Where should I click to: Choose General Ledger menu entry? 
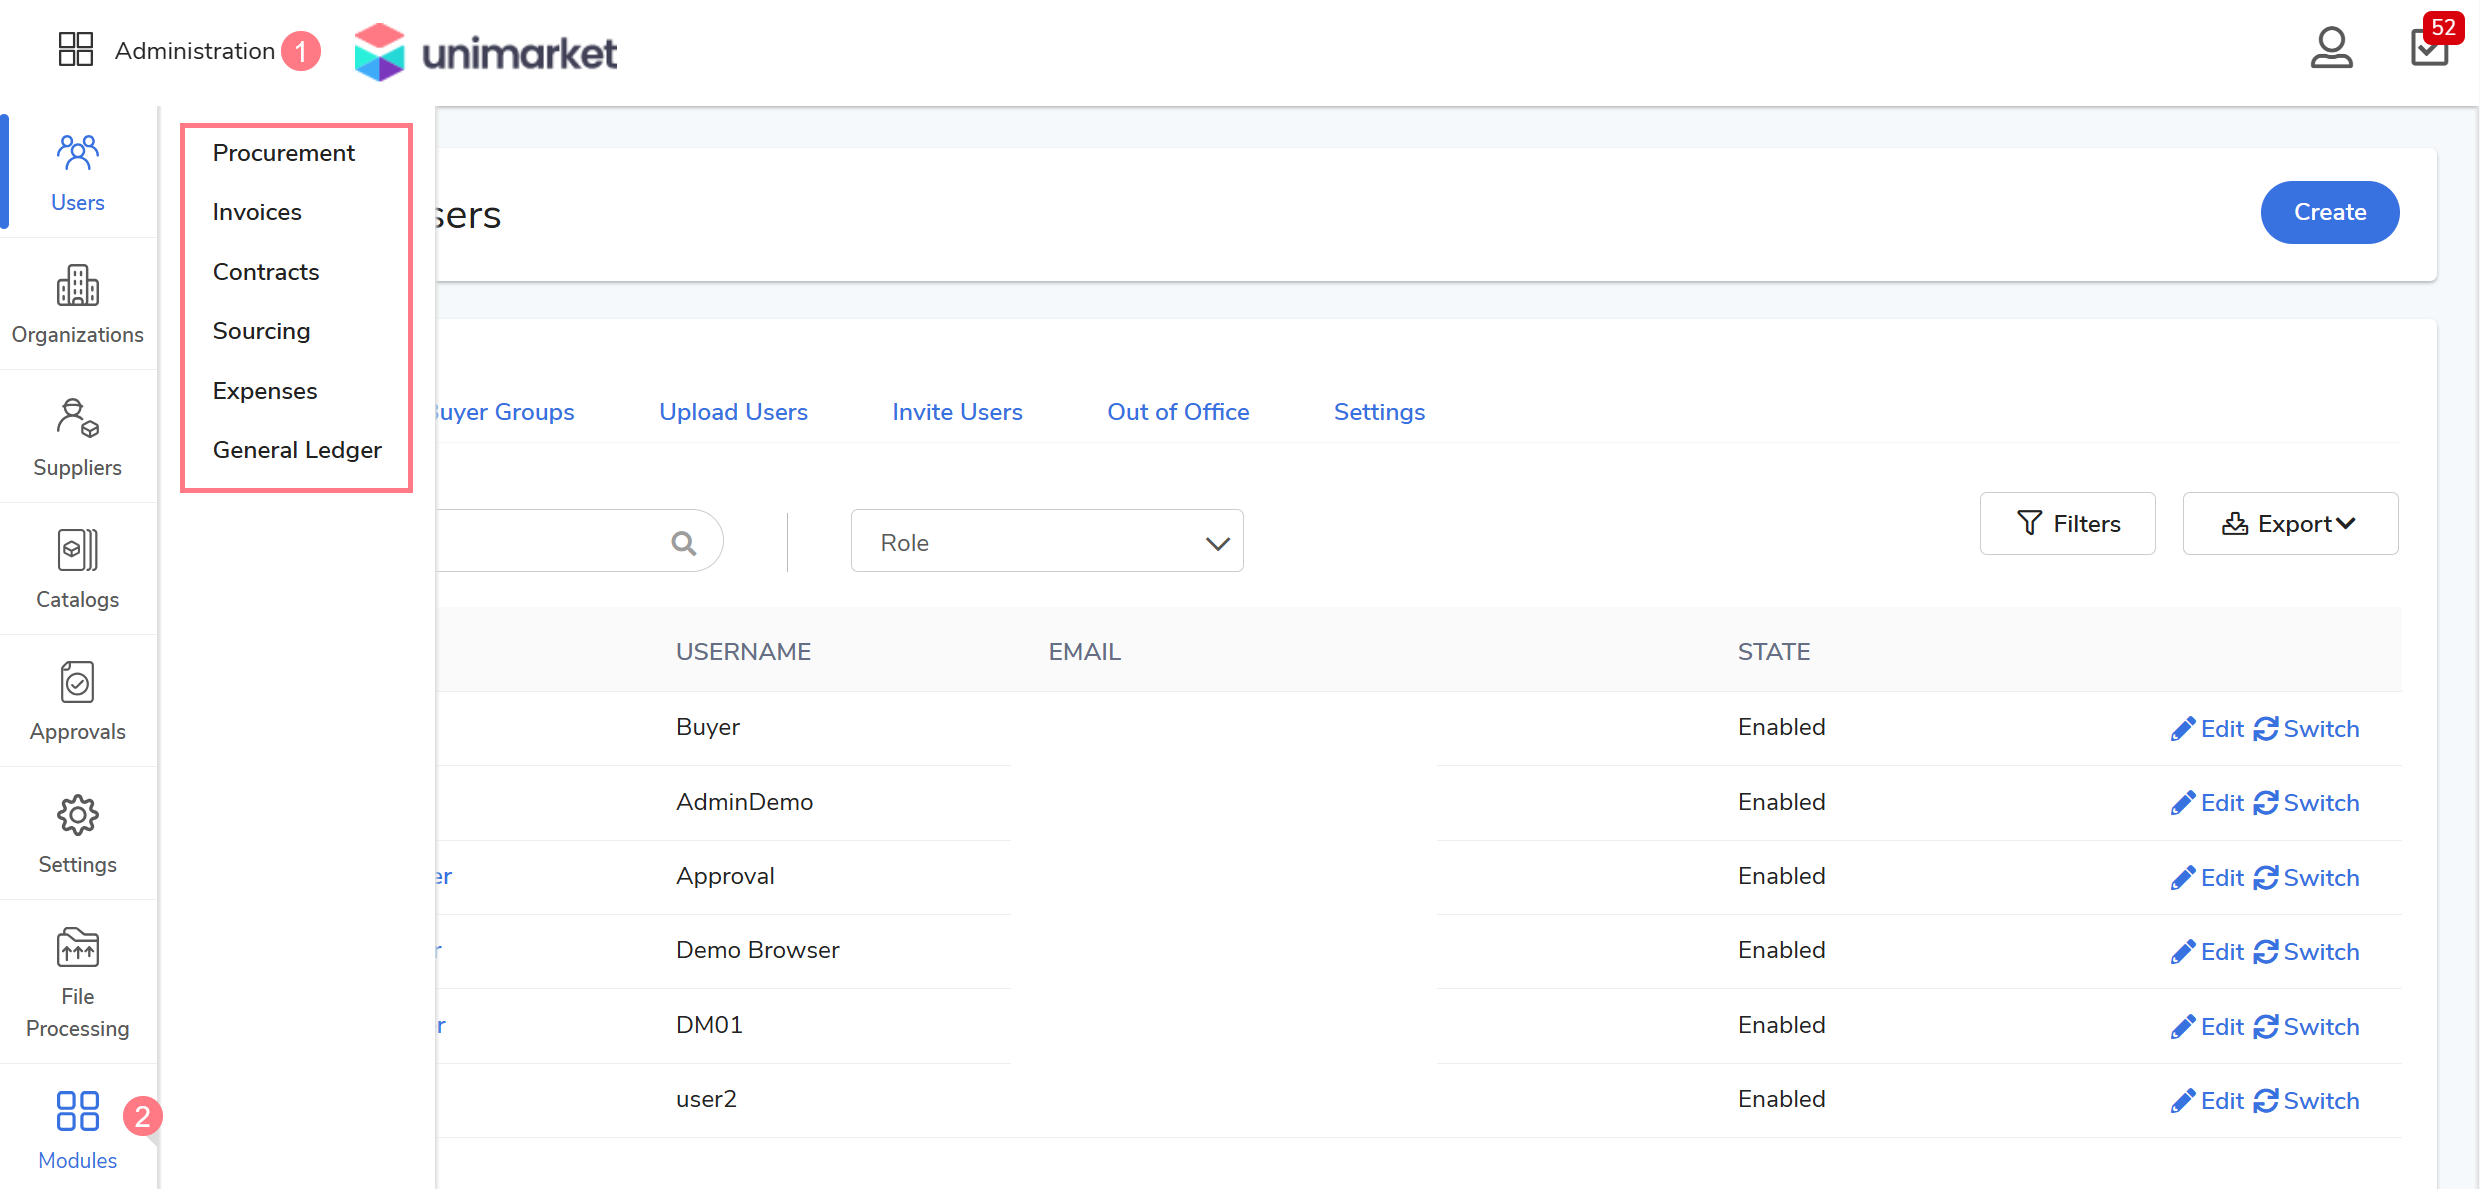tap(297, 450)
